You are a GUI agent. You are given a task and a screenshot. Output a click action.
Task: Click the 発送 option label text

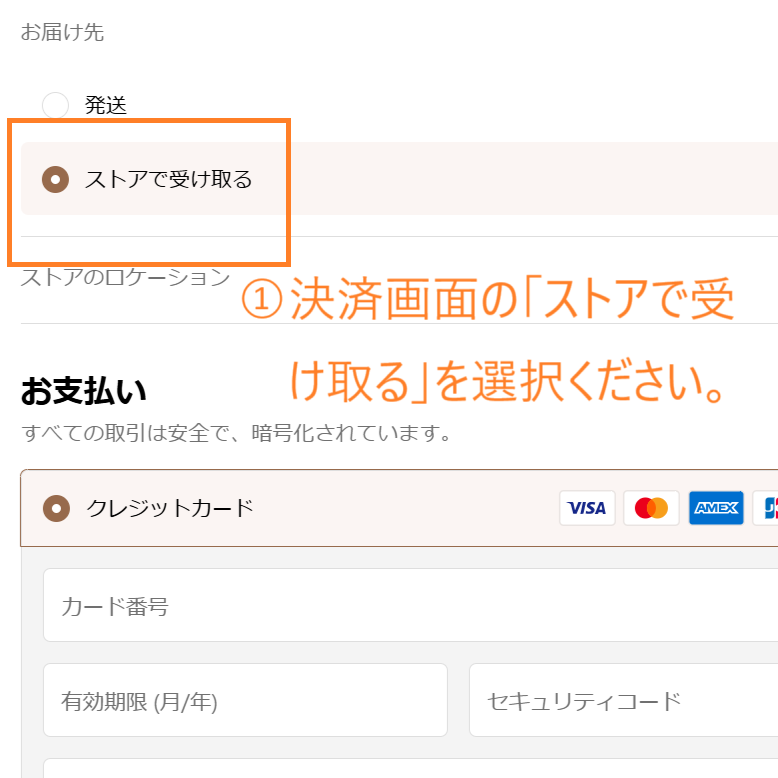(x=106, y=105)
